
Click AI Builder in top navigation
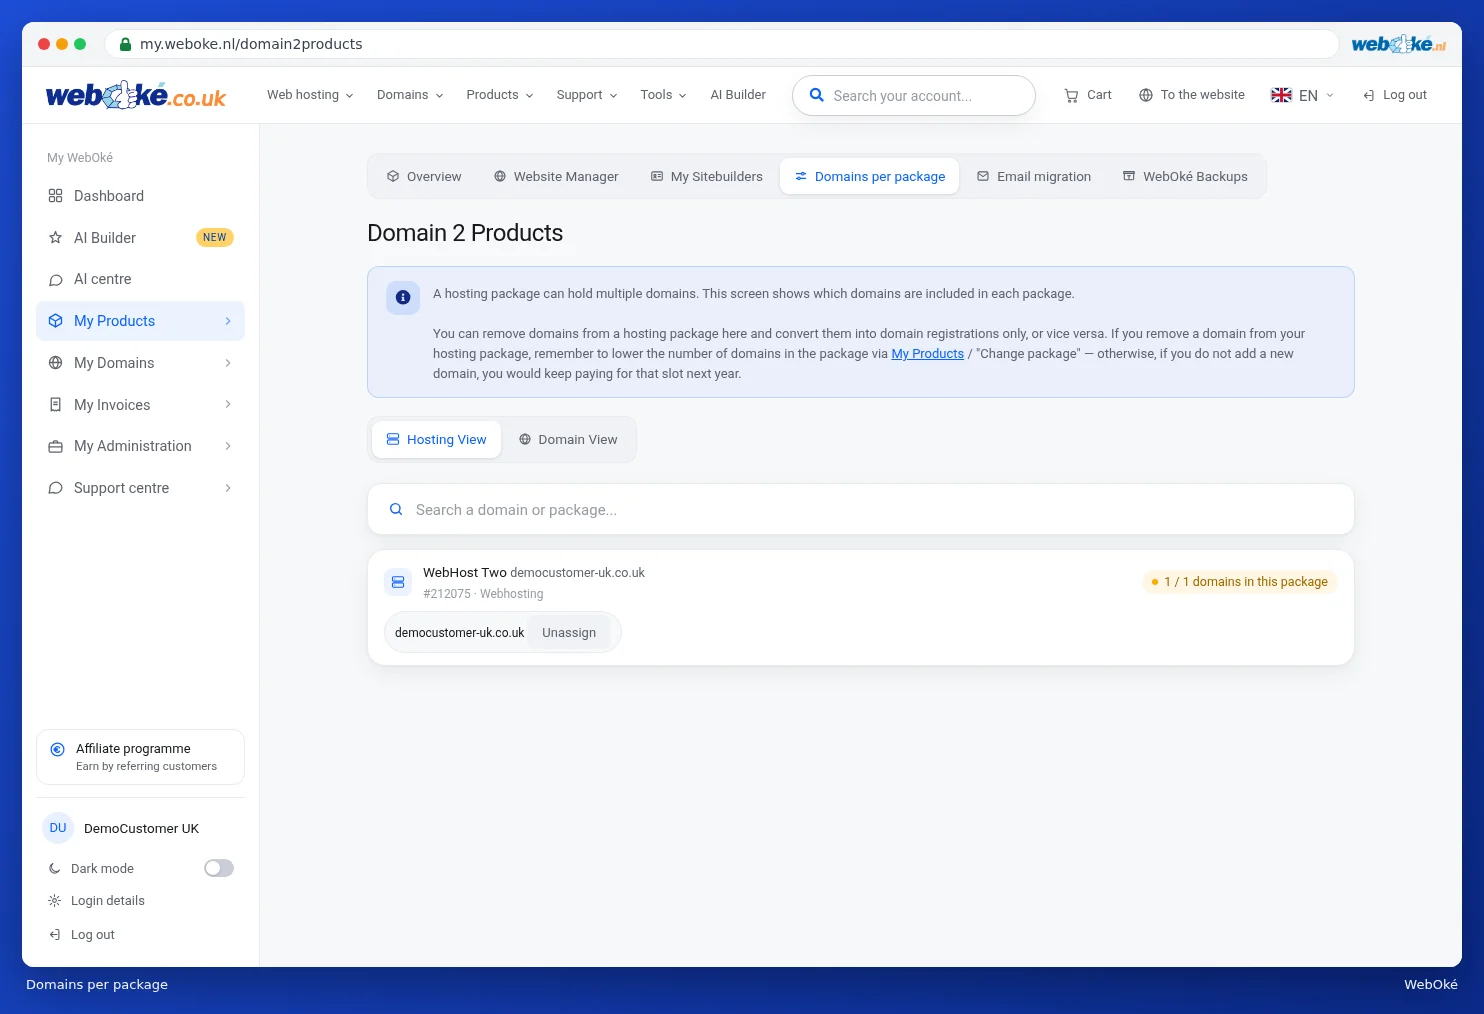click(738, 95)
